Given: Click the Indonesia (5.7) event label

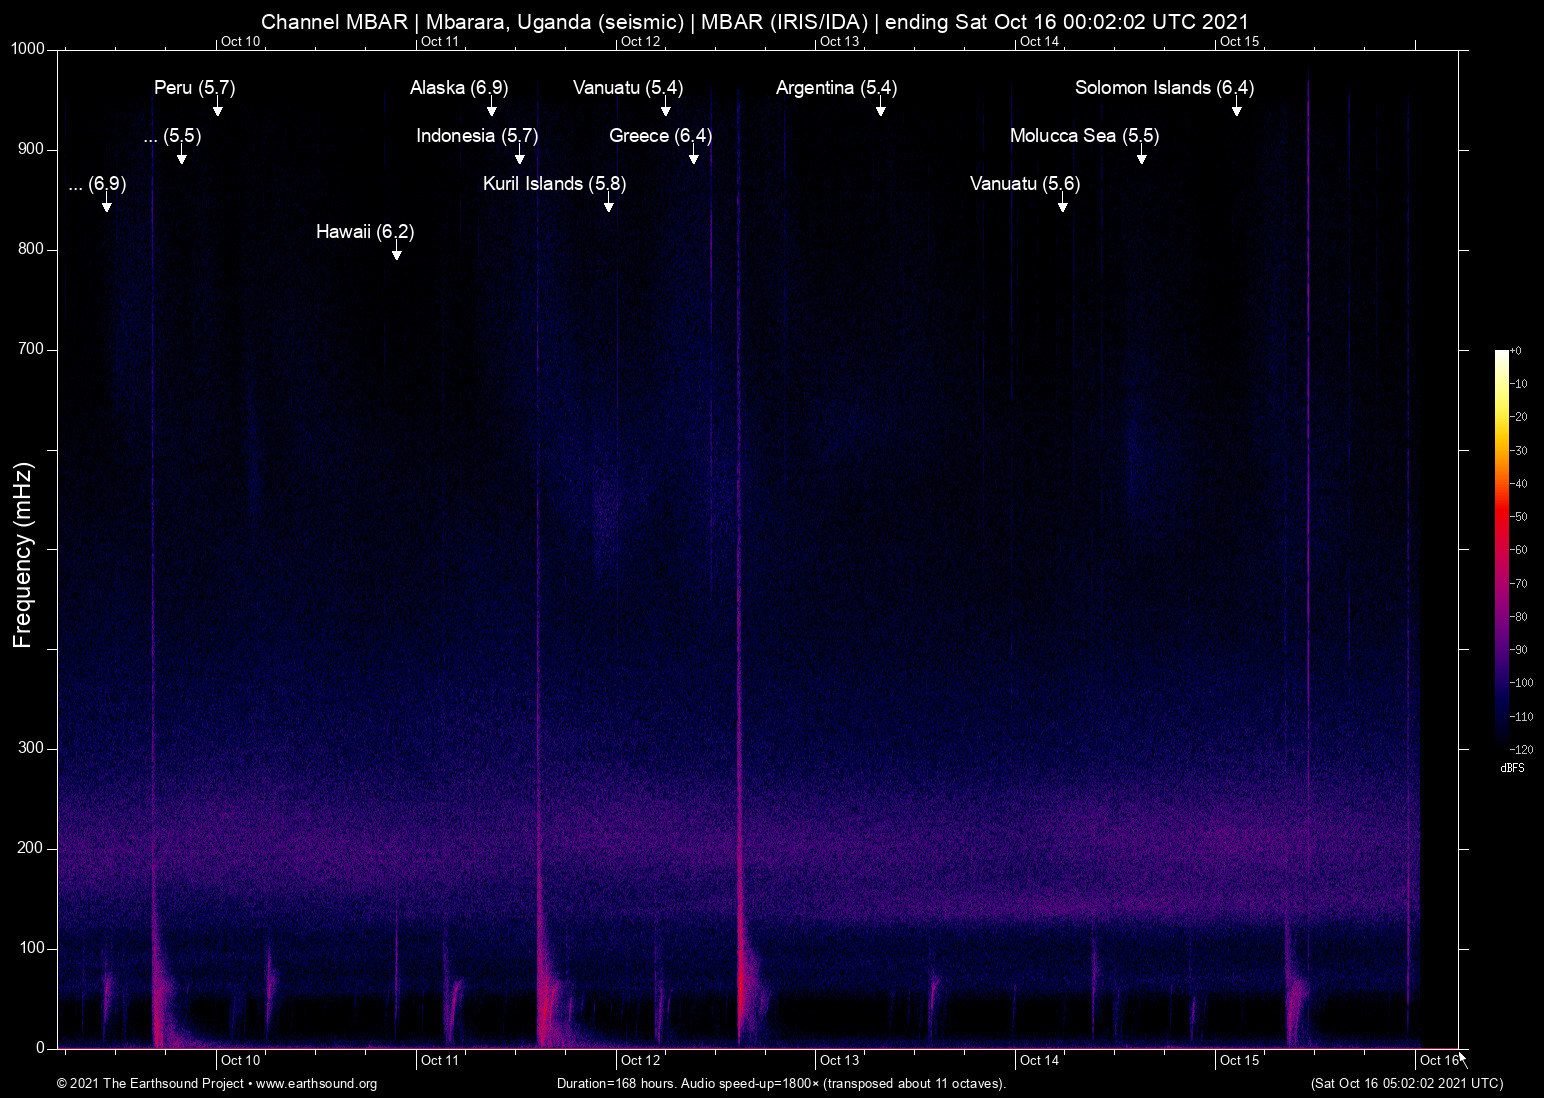Looking at the screenshot, I should [477, 136].
